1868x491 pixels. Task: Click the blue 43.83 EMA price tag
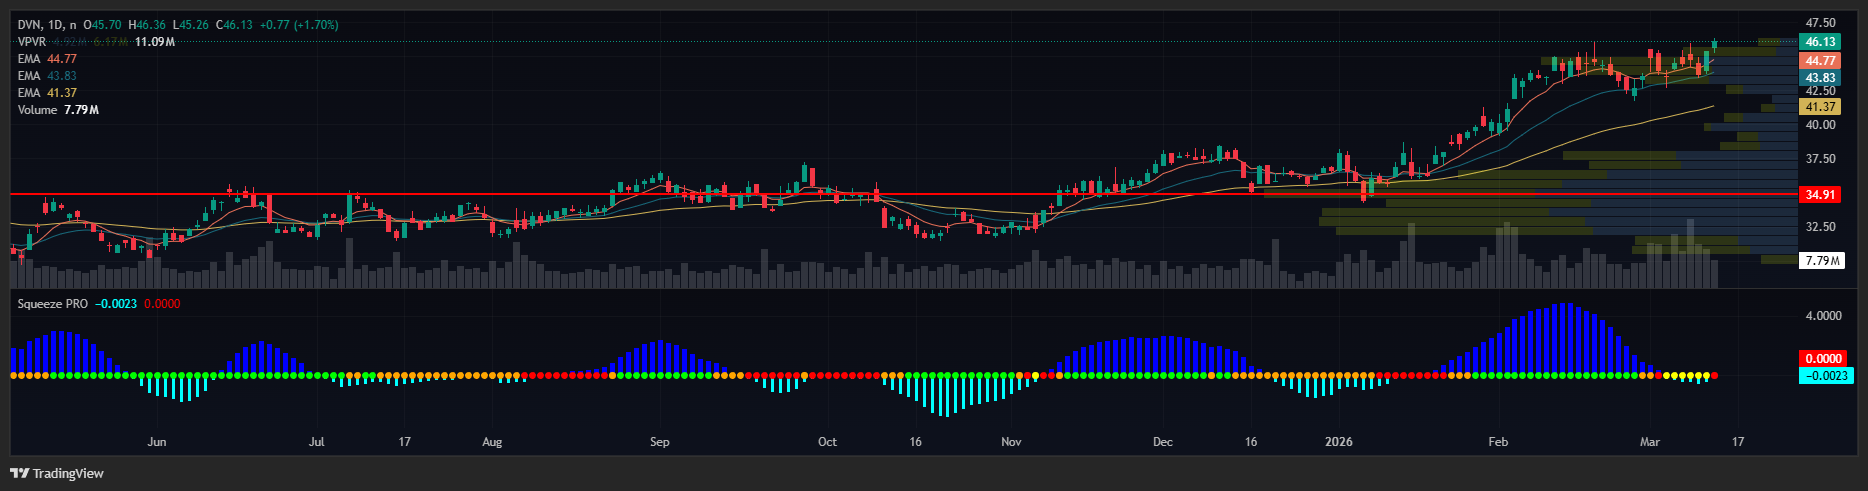(1820, 78)
